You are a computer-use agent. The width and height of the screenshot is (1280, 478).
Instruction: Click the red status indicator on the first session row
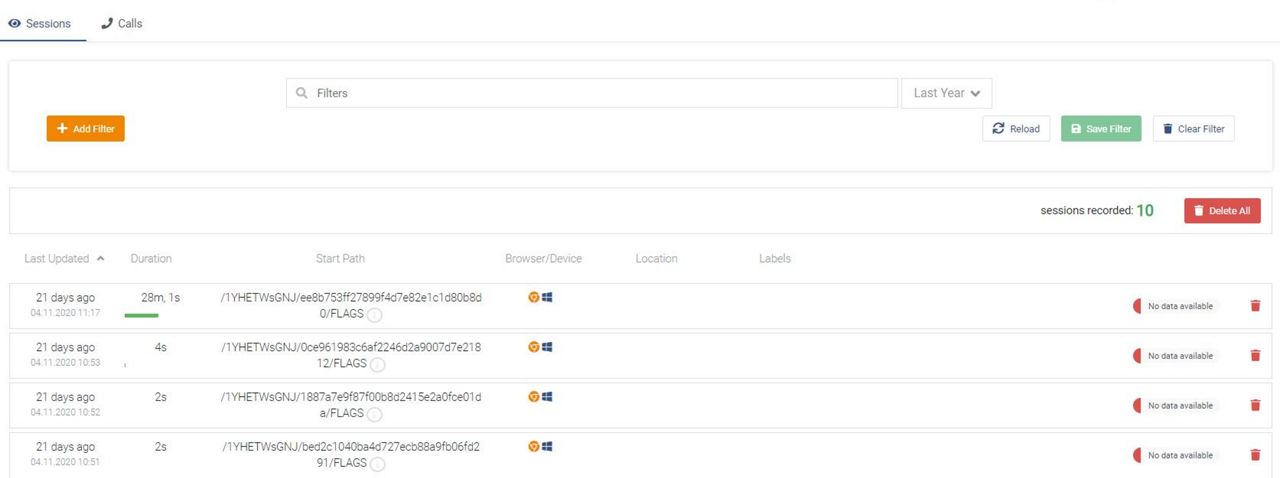(x=1137, y=306)
